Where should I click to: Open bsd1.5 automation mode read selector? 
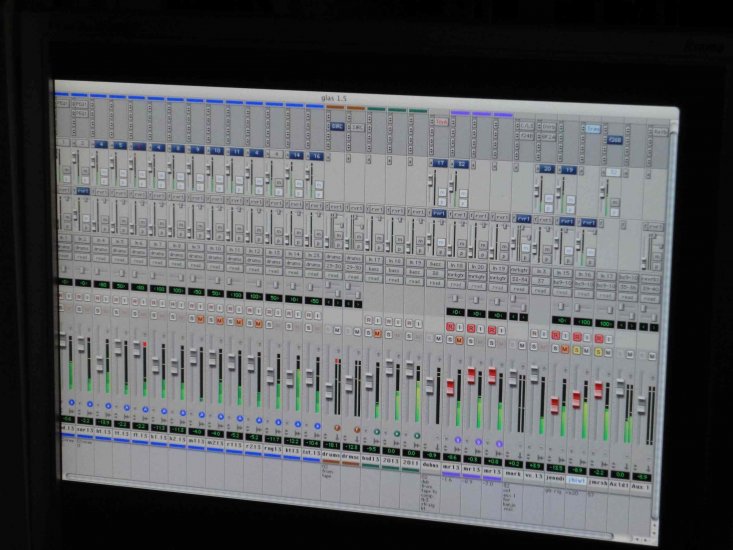pos(374,279)
